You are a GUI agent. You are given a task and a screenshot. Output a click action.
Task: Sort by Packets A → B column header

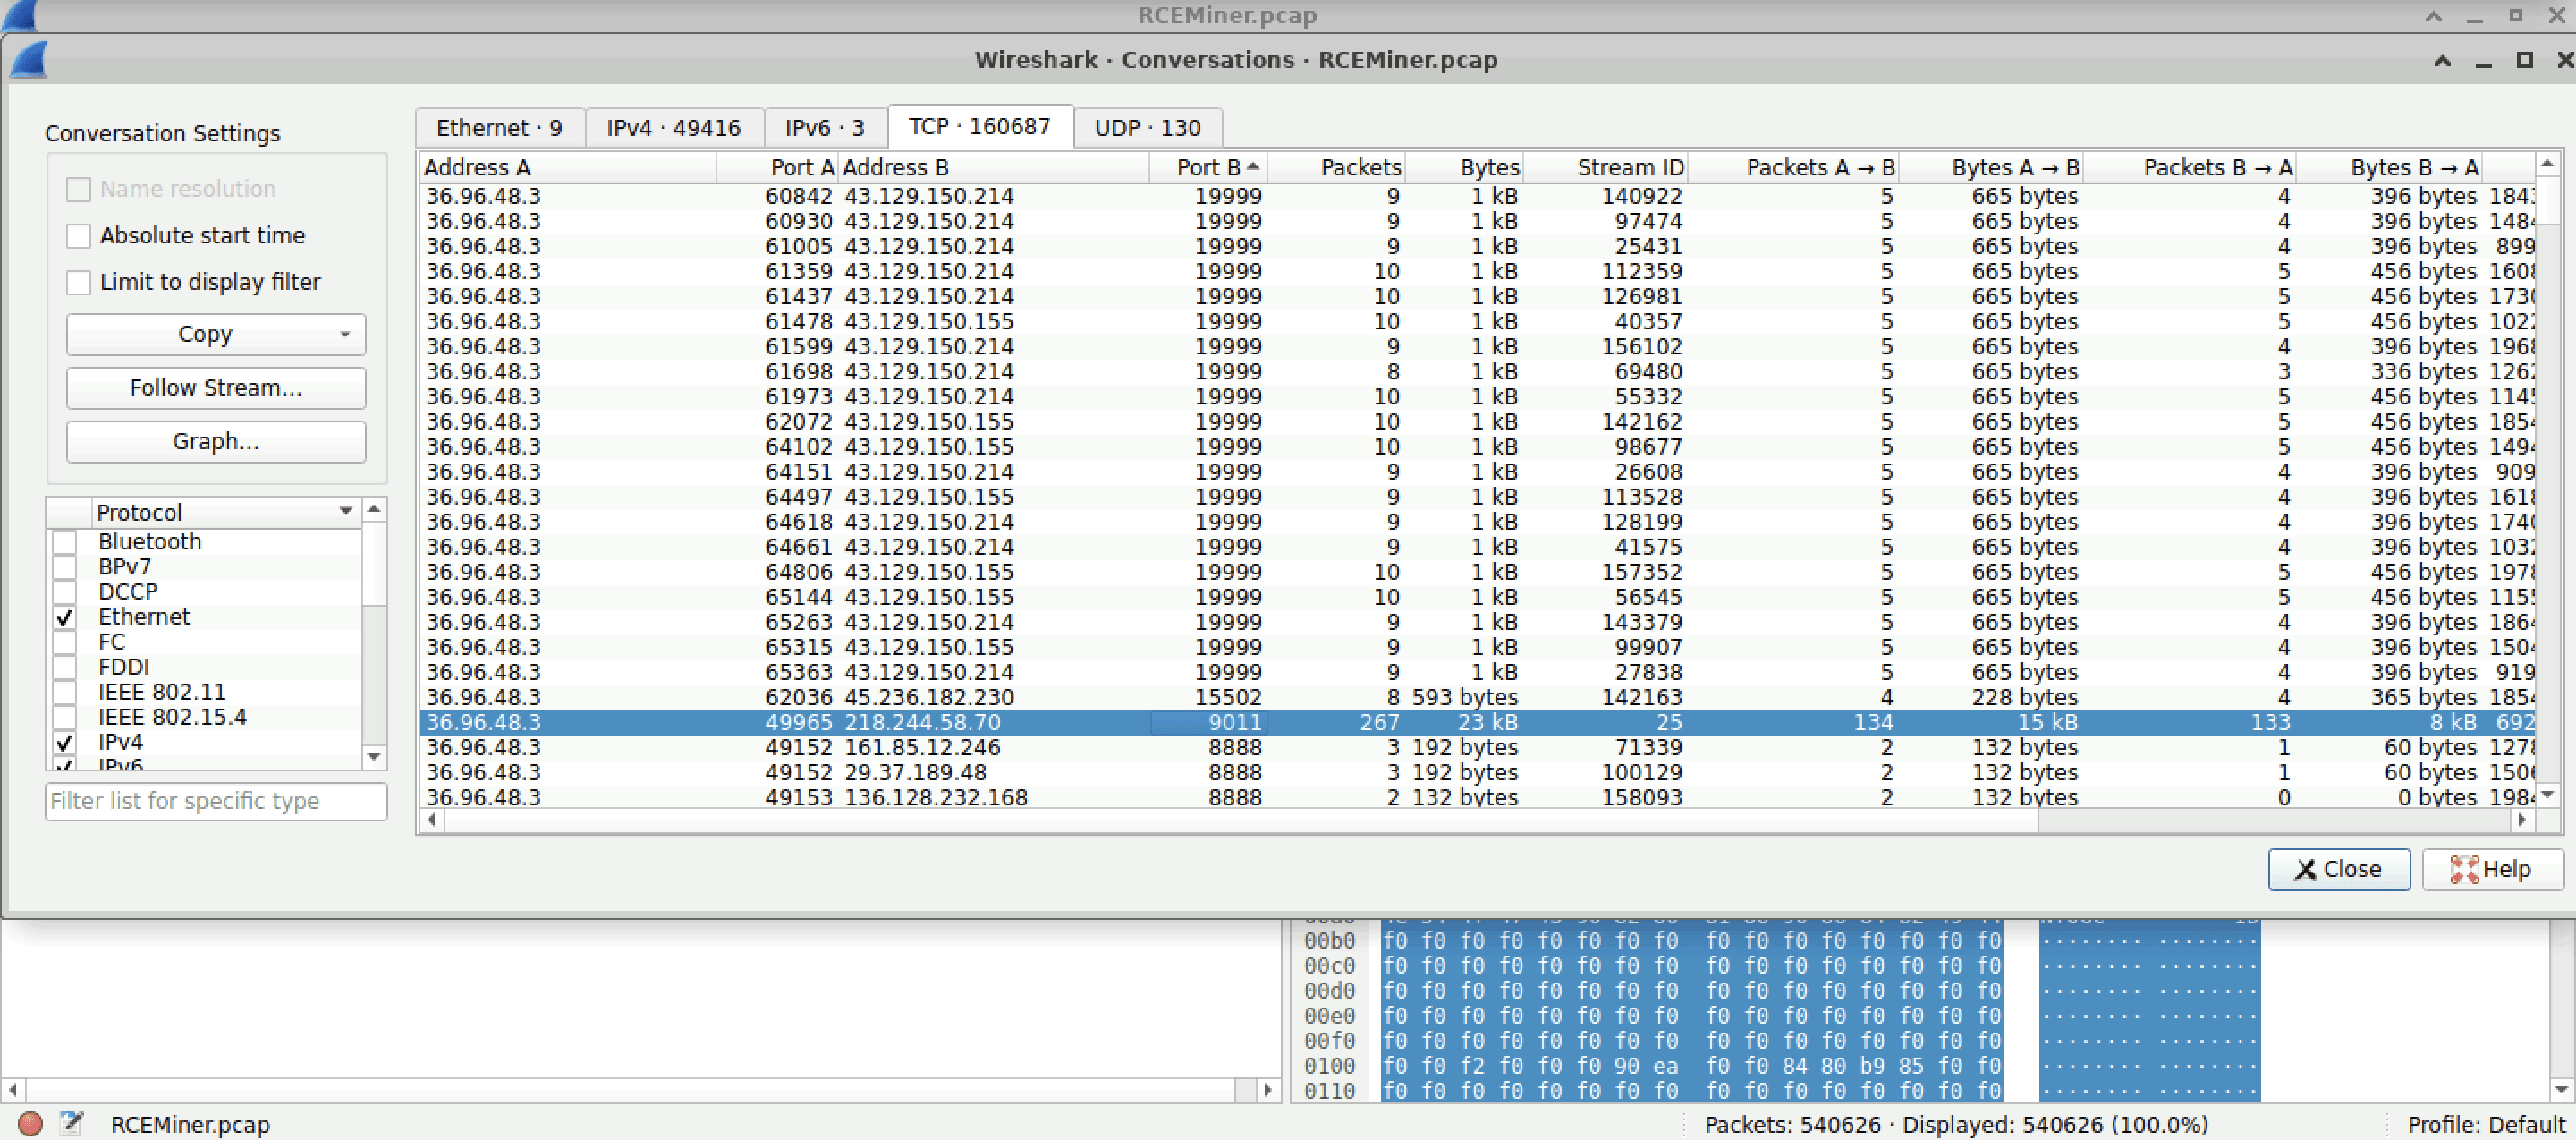point(1793,167)
